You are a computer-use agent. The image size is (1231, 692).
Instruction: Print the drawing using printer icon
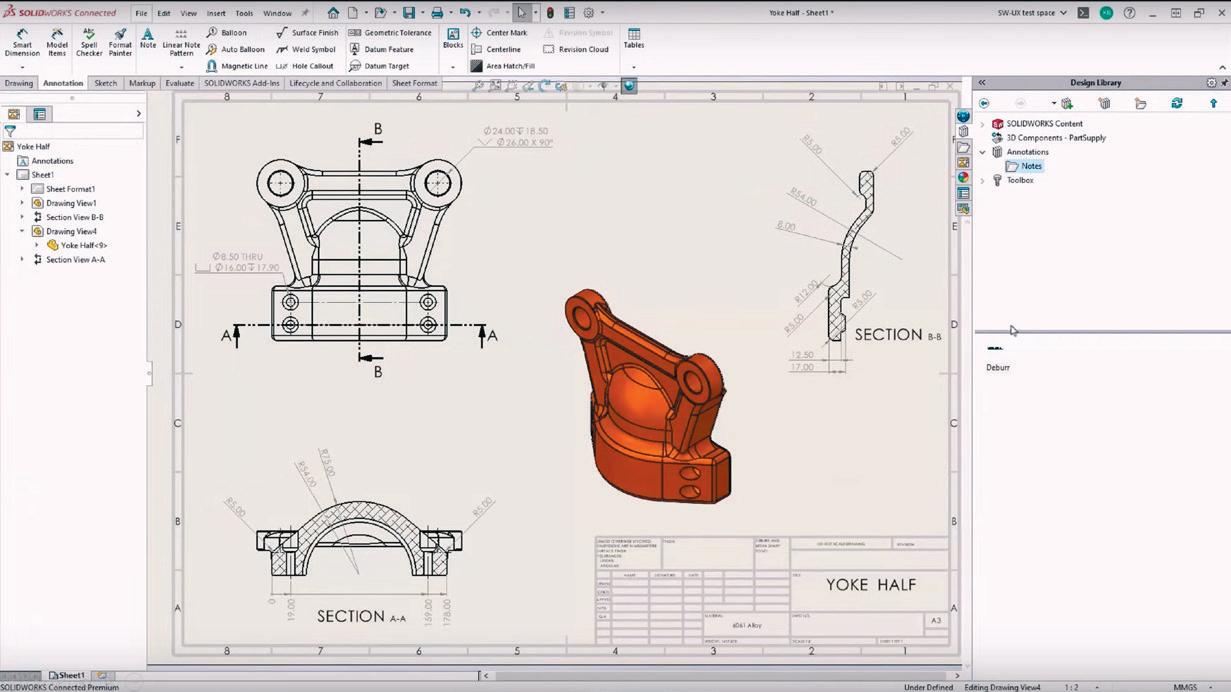click(x=437, y=13)
